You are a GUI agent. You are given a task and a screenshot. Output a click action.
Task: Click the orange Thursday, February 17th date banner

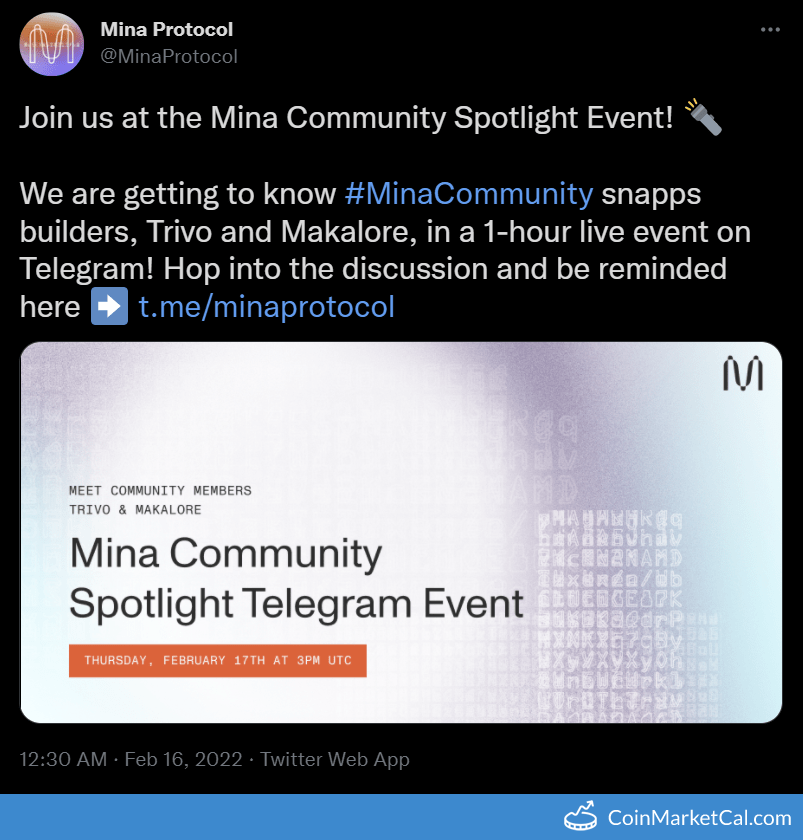coord(217,660)
